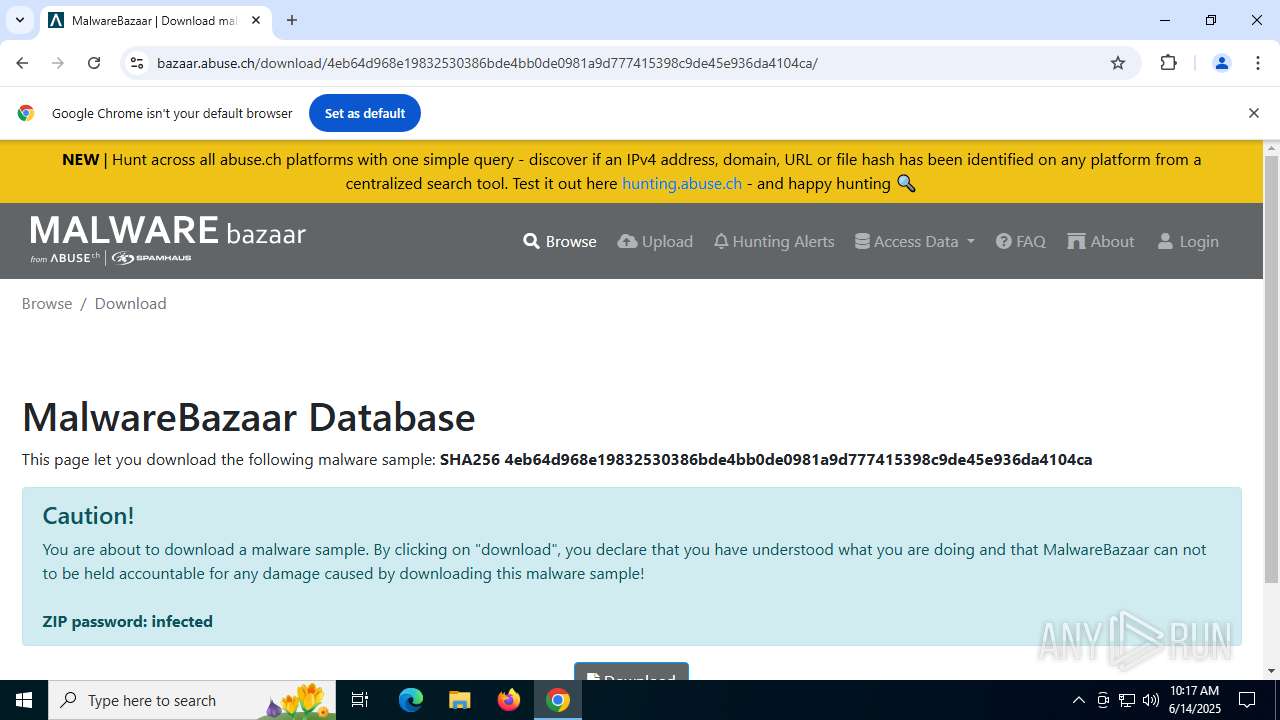View site information icon in address bar
Screen dimensions: 1280x720
(138, 63)
